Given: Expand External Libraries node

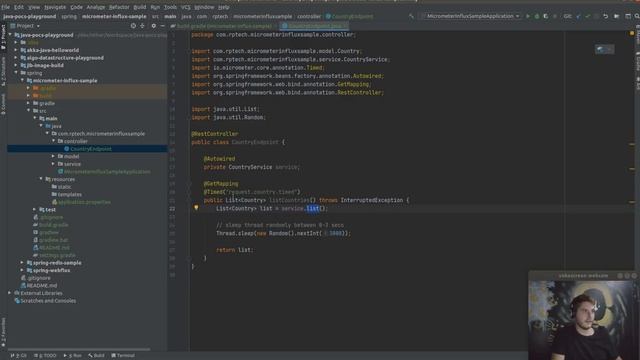Looking at the screenshot, I should pyautogui.click(x=10, y=293).
